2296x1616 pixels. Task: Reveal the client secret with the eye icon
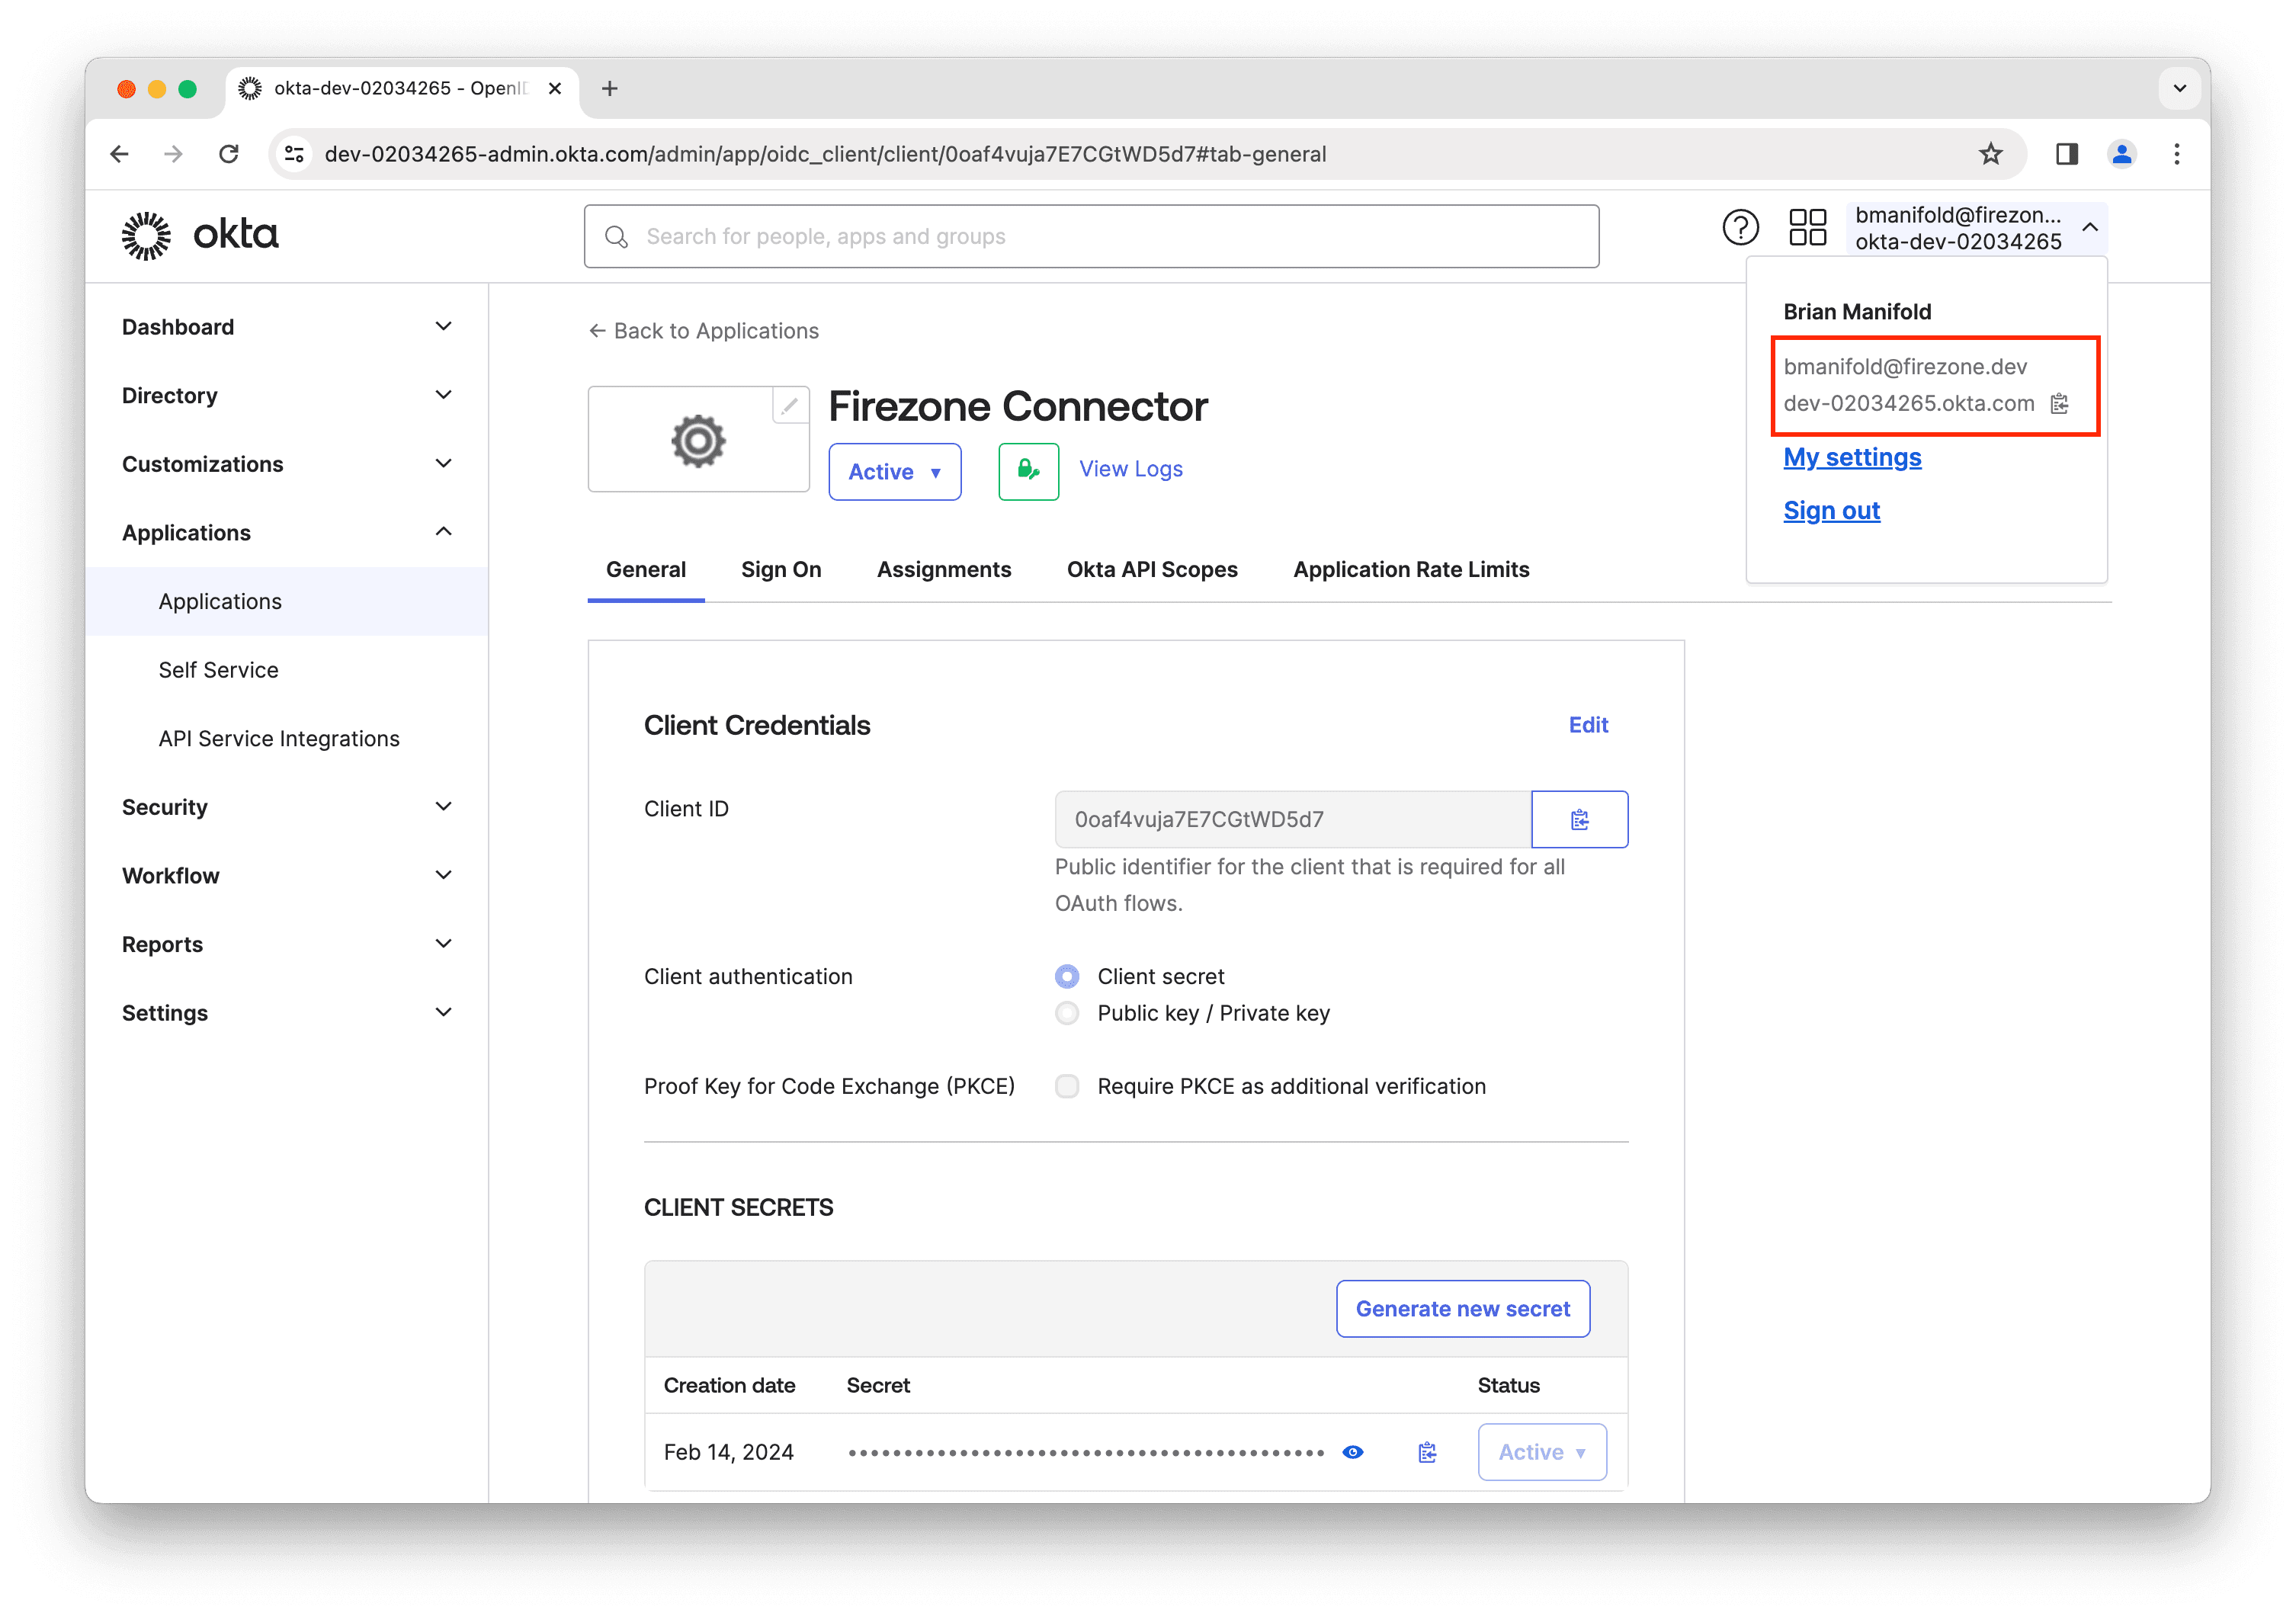(x=1353, y=1451)
